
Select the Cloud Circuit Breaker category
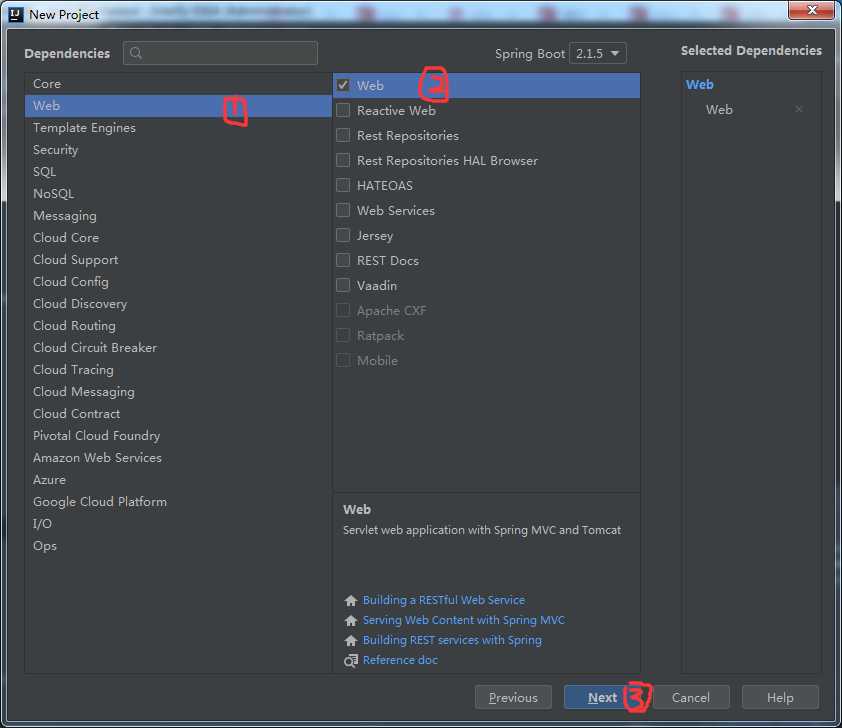[x=178, y=348]
